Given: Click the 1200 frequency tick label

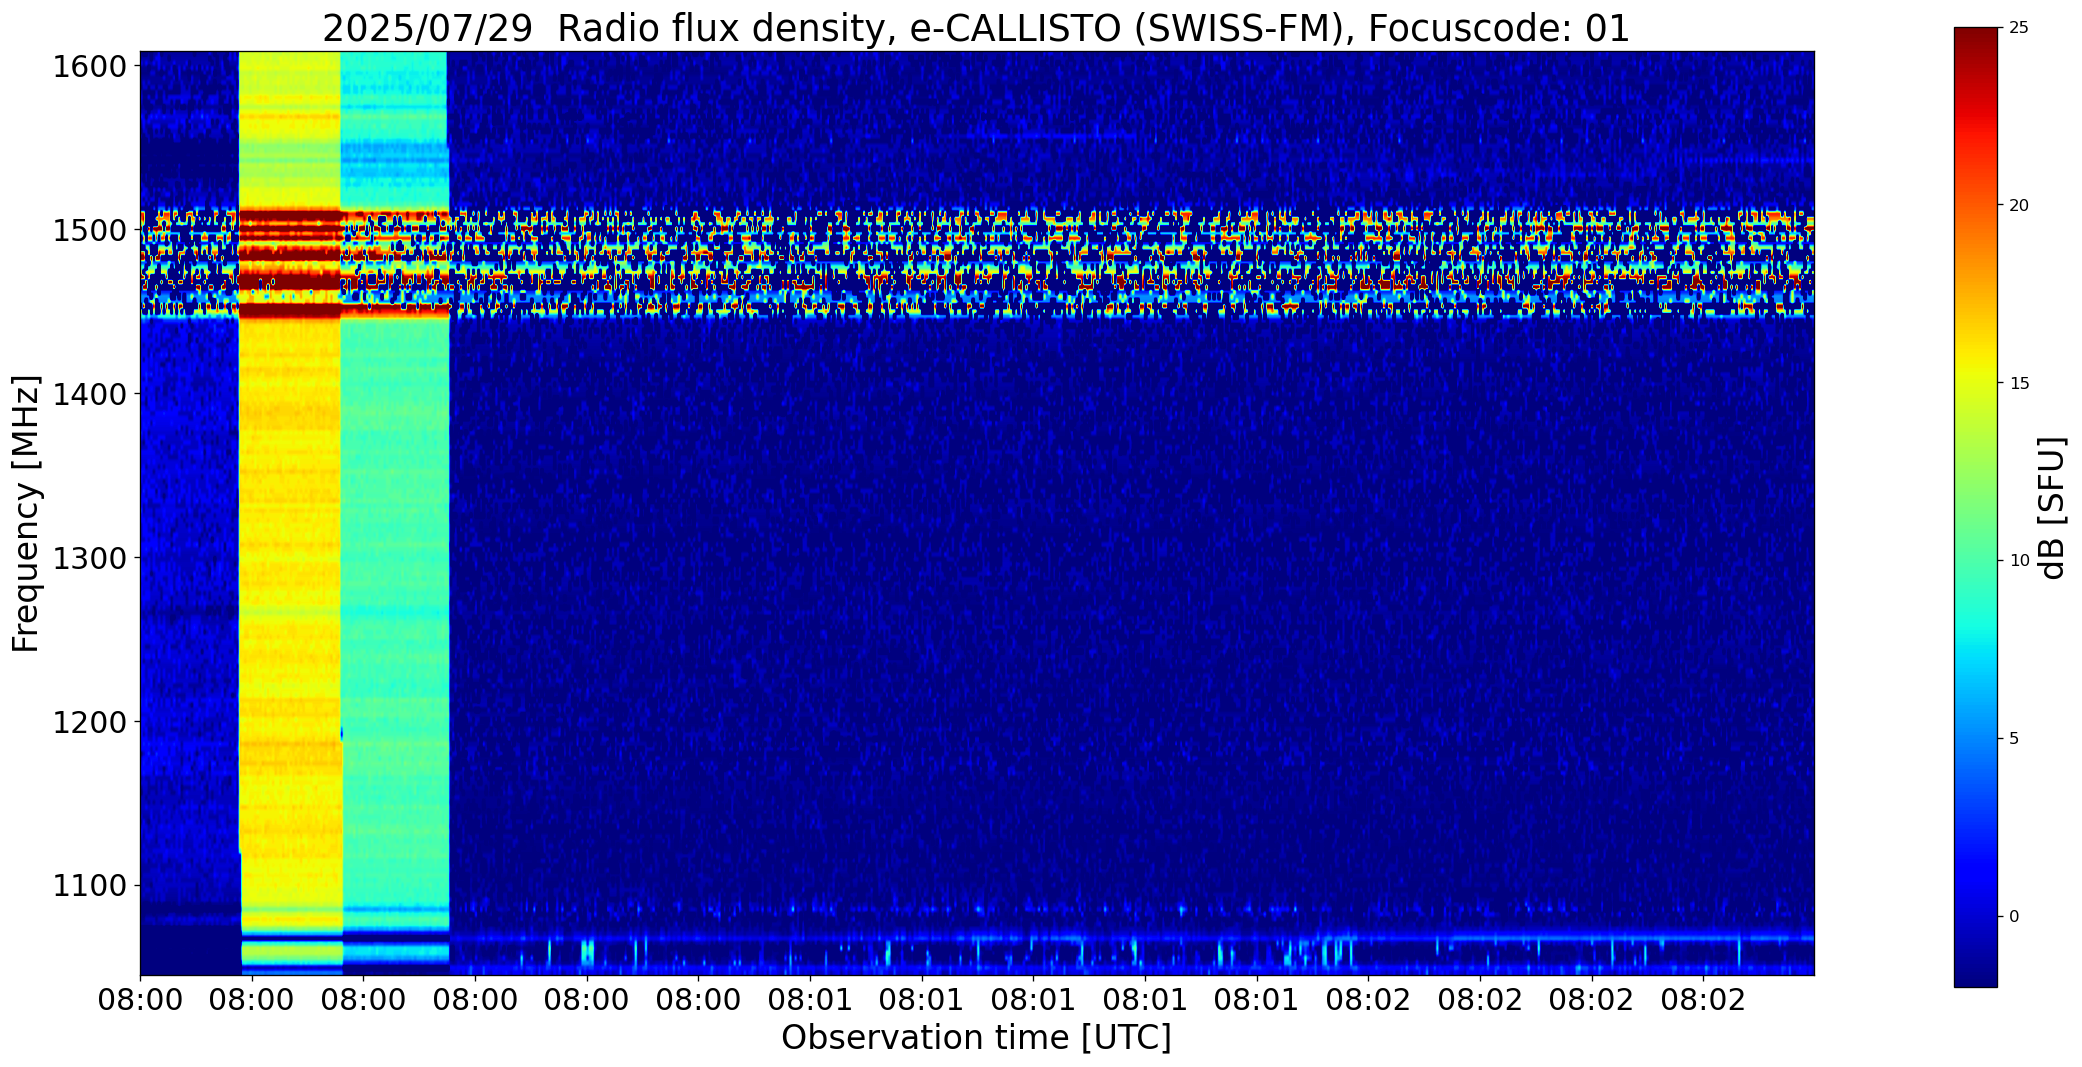Looking at the screenshot, I should [89, 722].
